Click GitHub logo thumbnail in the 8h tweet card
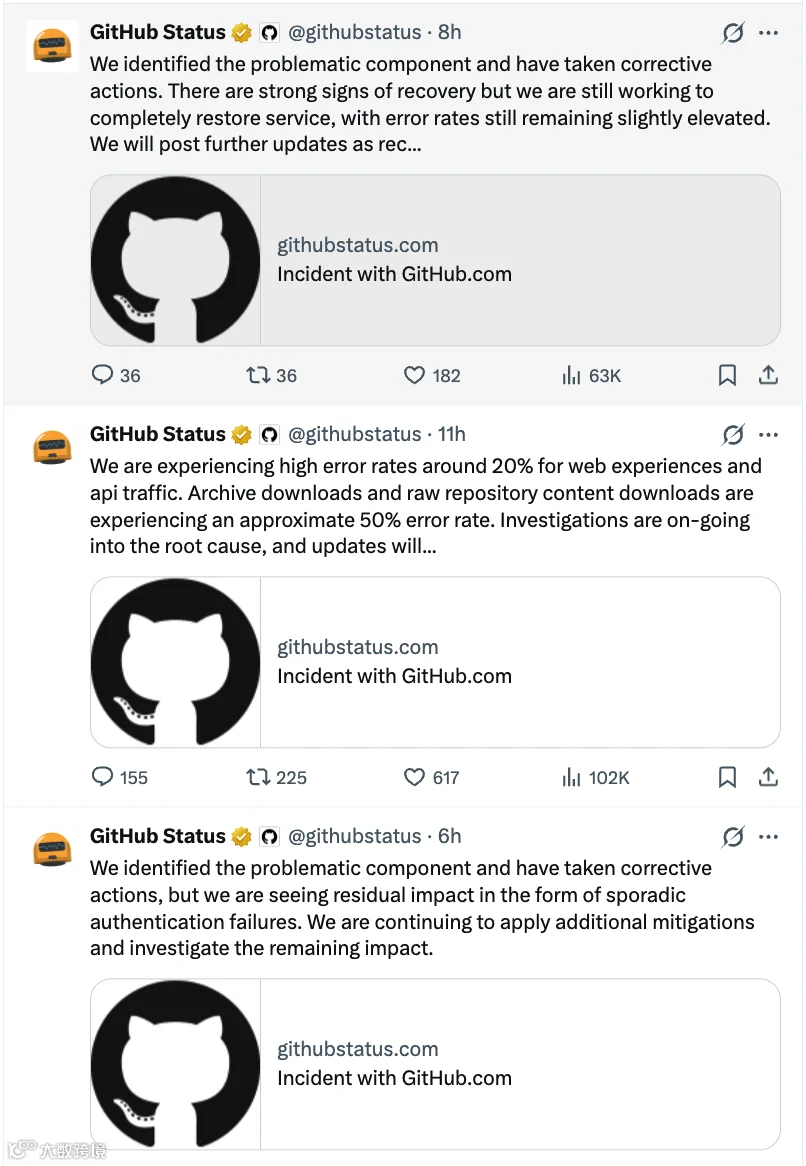The width and height of the screenshot is (806, 1166). [175, 260]
